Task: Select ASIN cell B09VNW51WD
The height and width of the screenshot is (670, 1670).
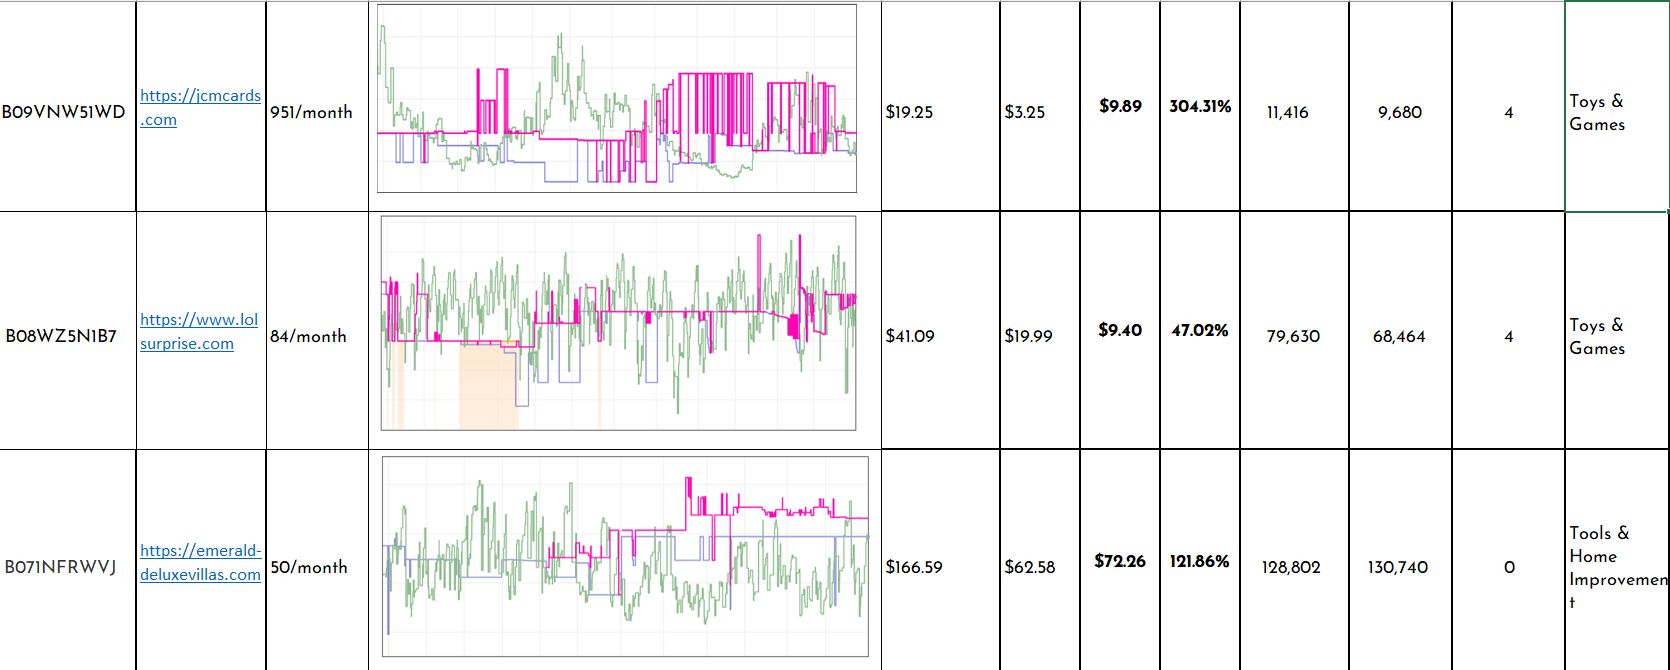Action: pos(68,106)
